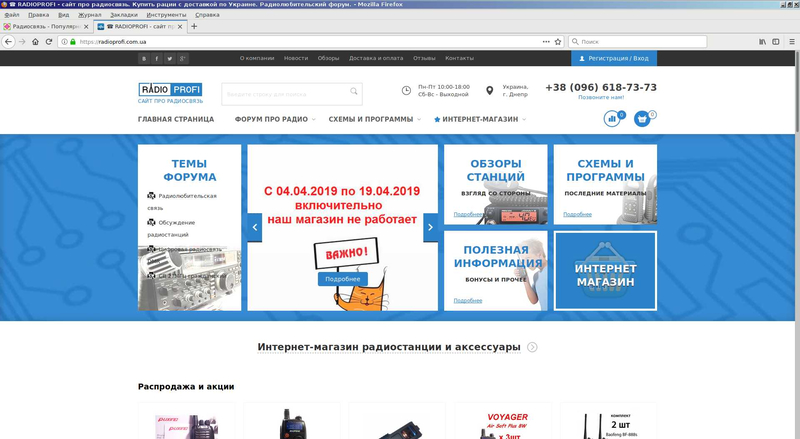Image resolution: width=800 pixels, height=439 pixels.
Task: Open the Facebook social icon
Action: click(157, 59)
